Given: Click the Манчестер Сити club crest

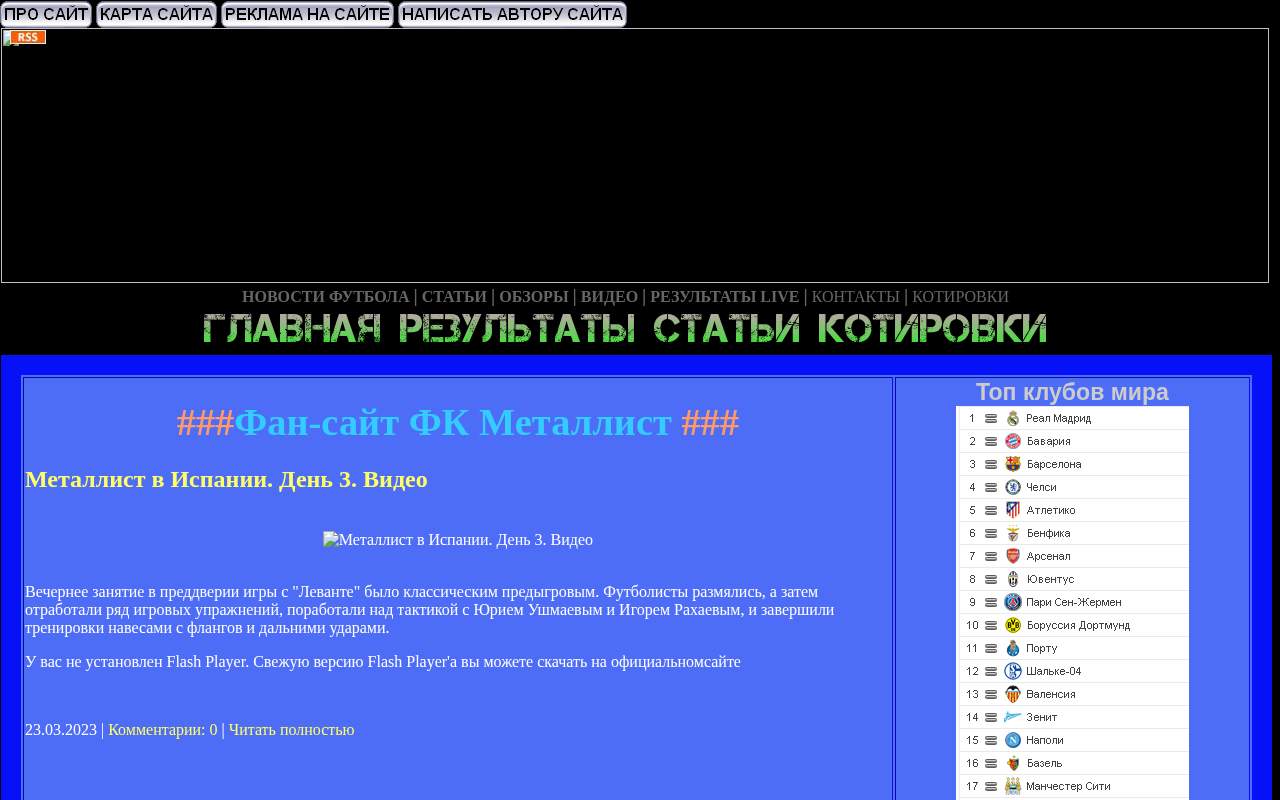Looking at the screenshot, I should [x=1013, y=786].
